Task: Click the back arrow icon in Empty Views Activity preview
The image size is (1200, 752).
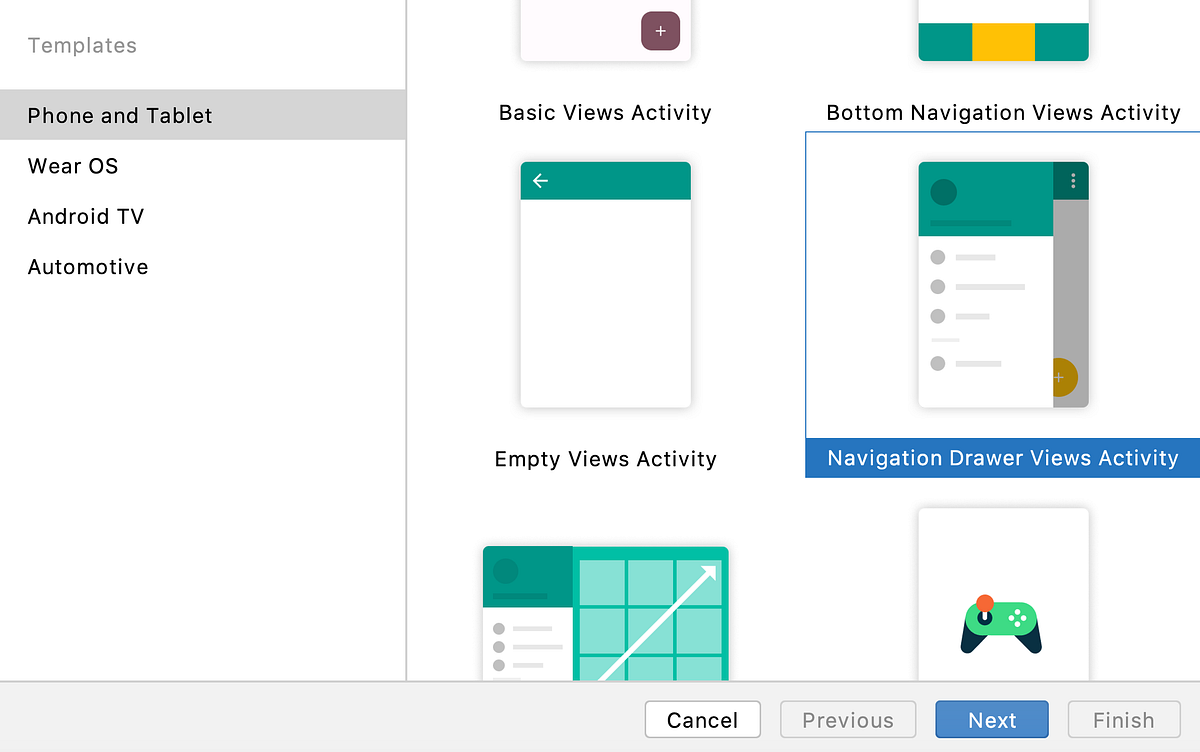Action: pyautogui.click(x=540, y=181)
